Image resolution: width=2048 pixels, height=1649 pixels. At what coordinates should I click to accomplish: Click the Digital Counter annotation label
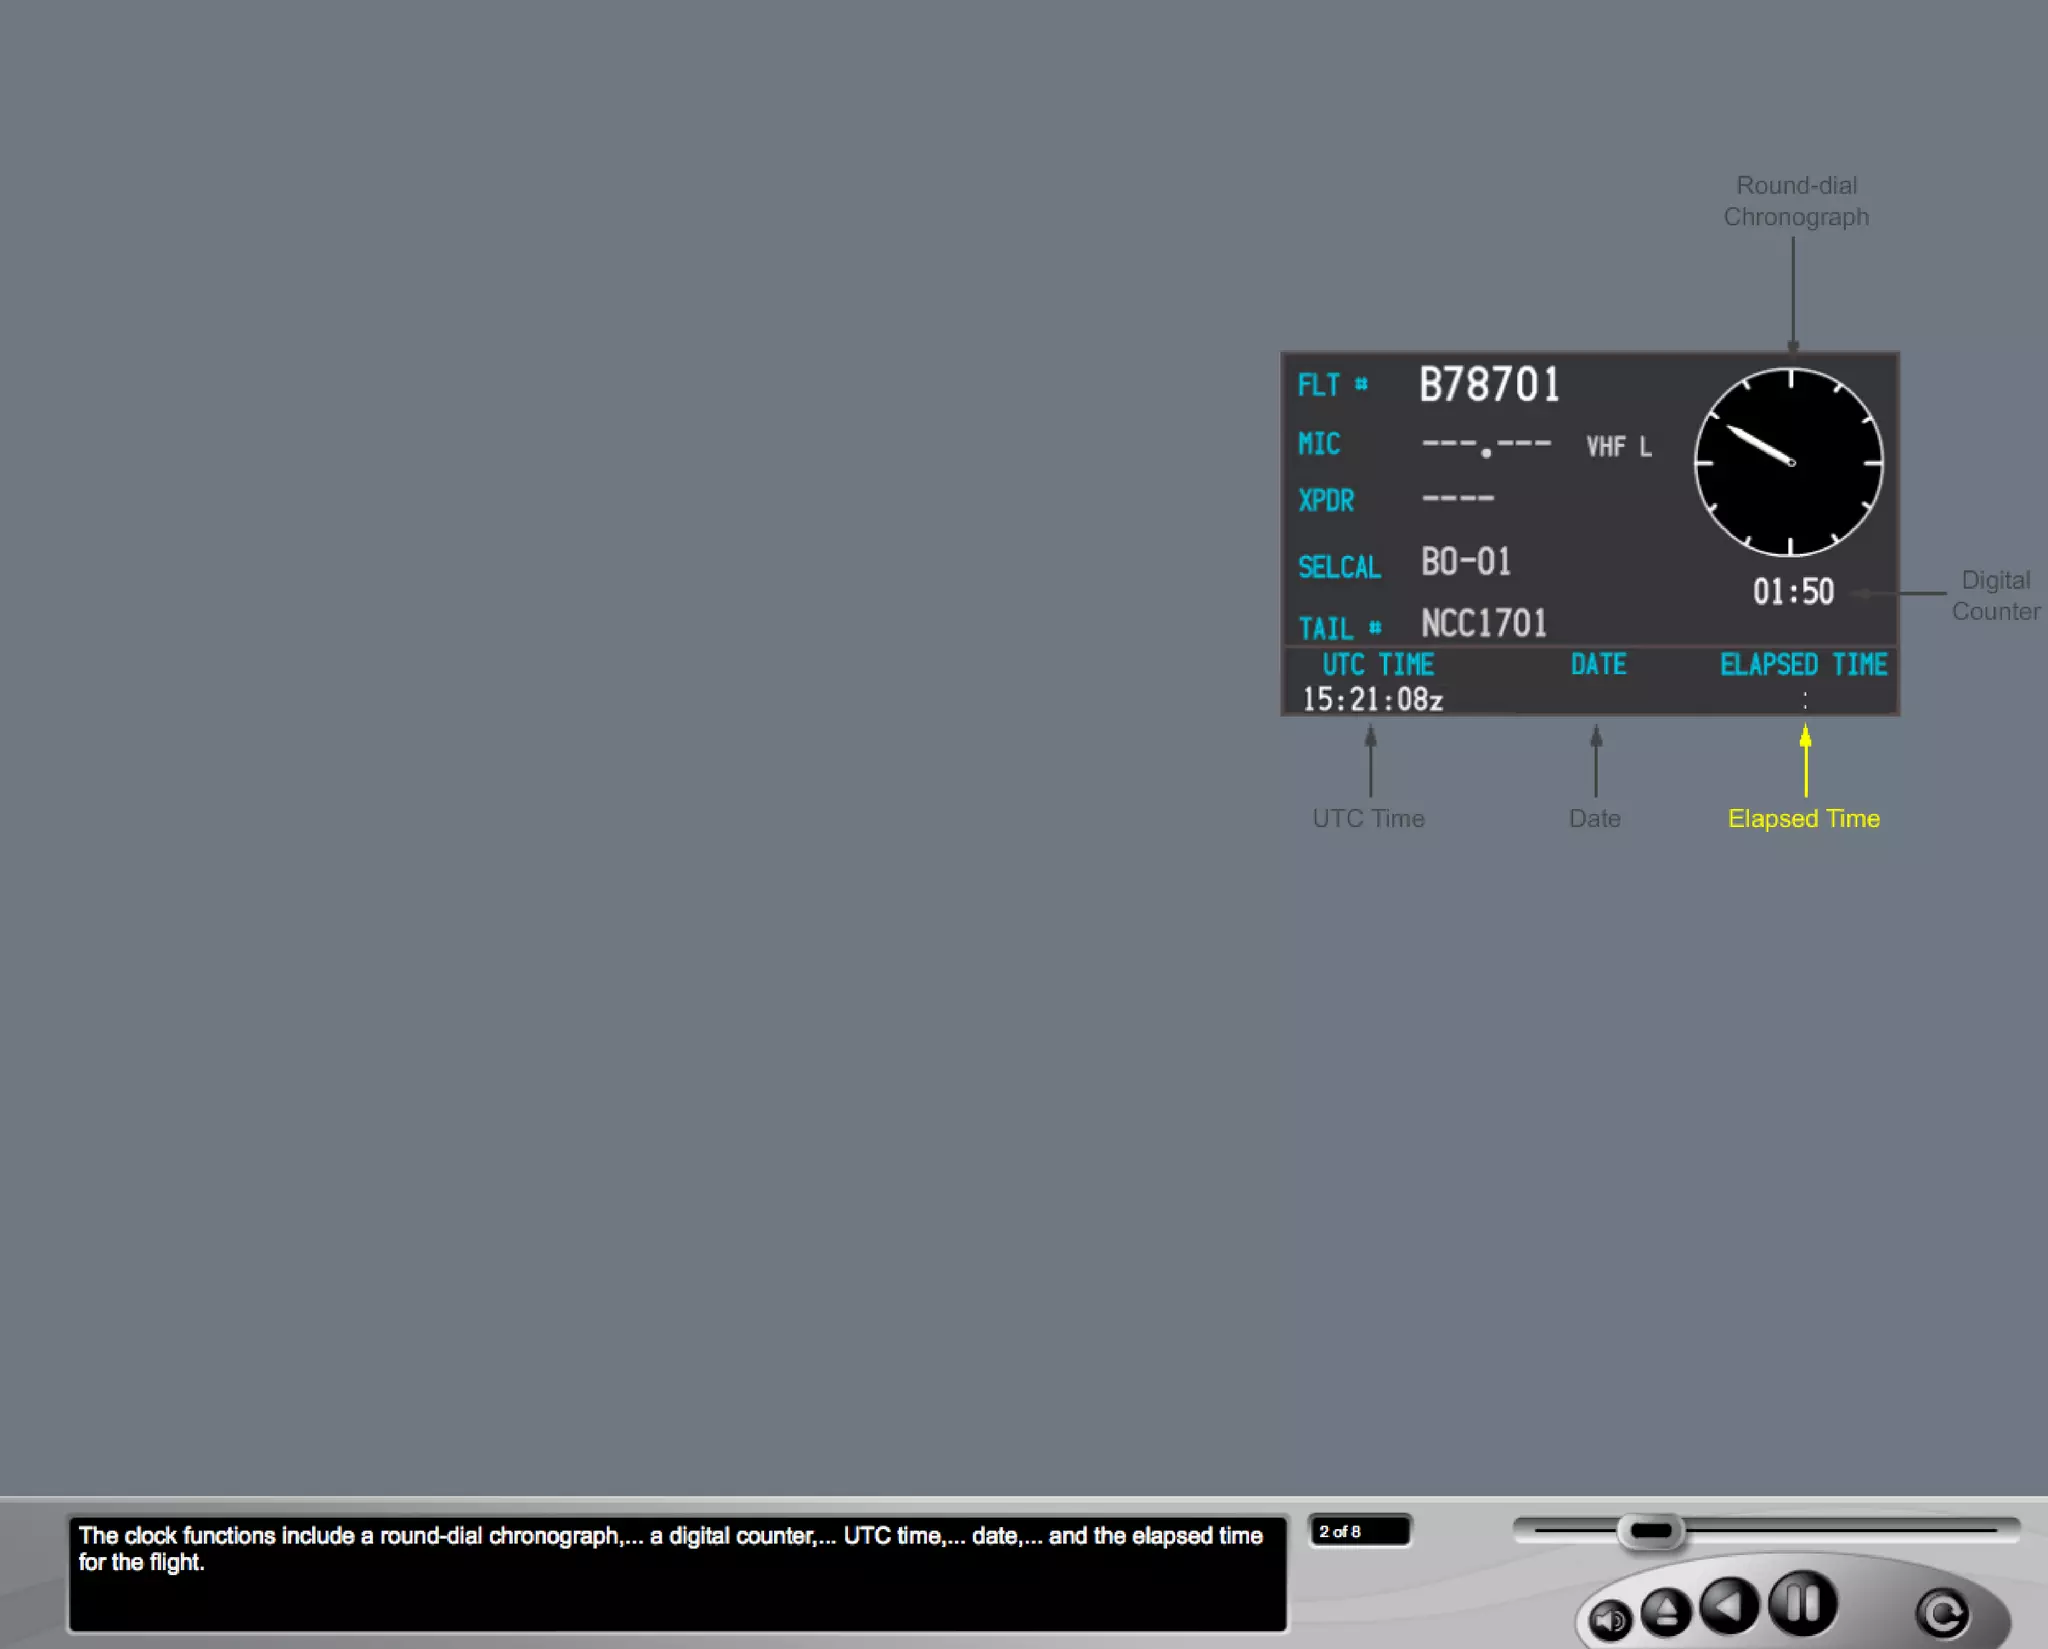coord(1995,596)
